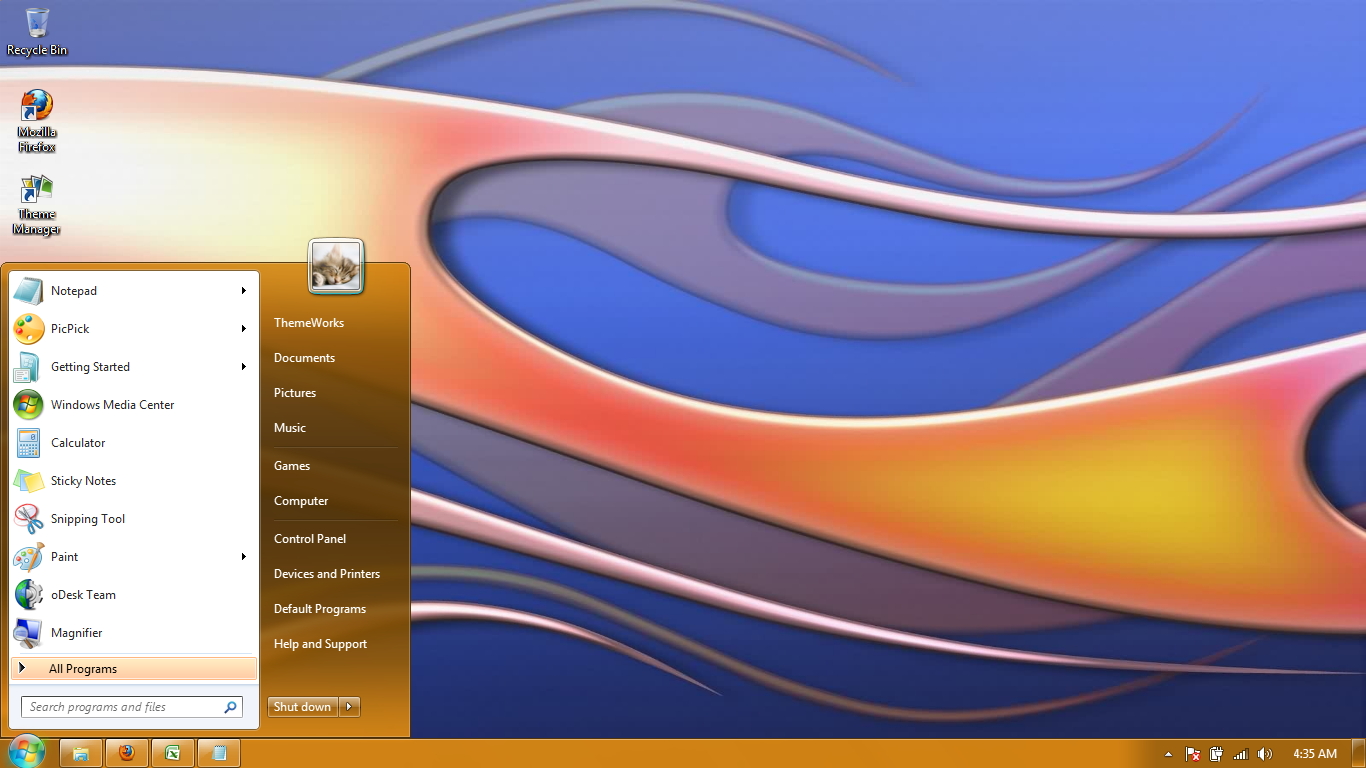Open the shut down options arrow
Screen dimensions: 1366x768
click(349, 707)
